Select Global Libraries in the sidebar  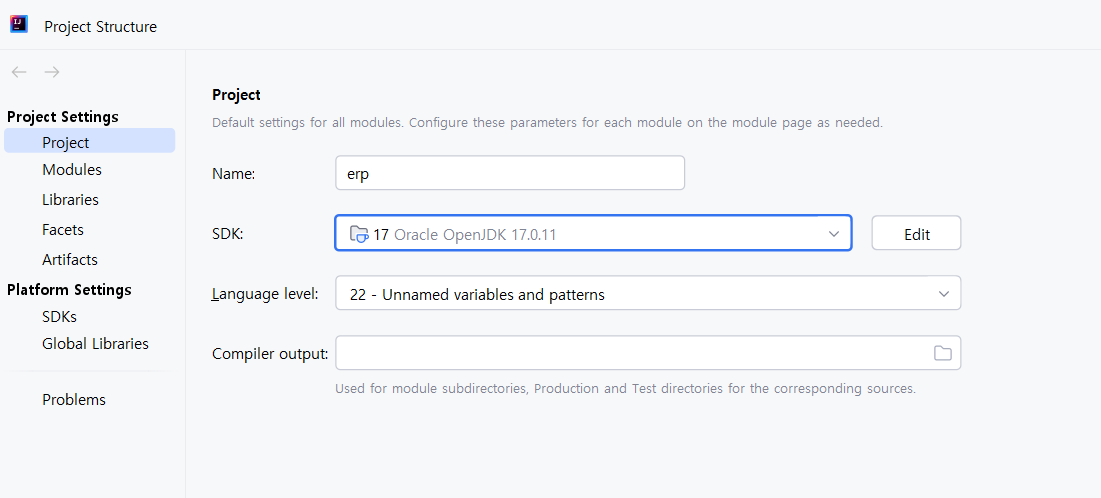pos(95,344)
